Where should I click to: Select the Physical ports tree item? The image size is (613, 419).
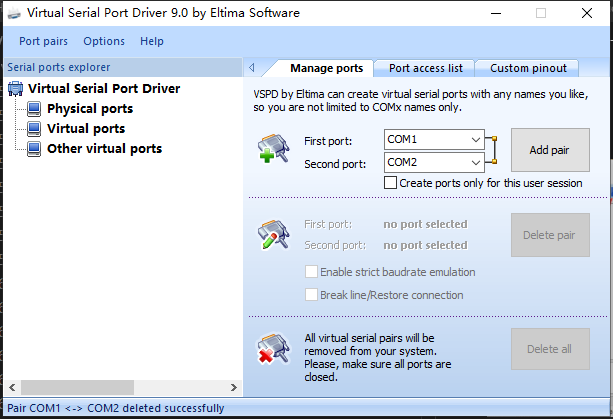[90, 109]
